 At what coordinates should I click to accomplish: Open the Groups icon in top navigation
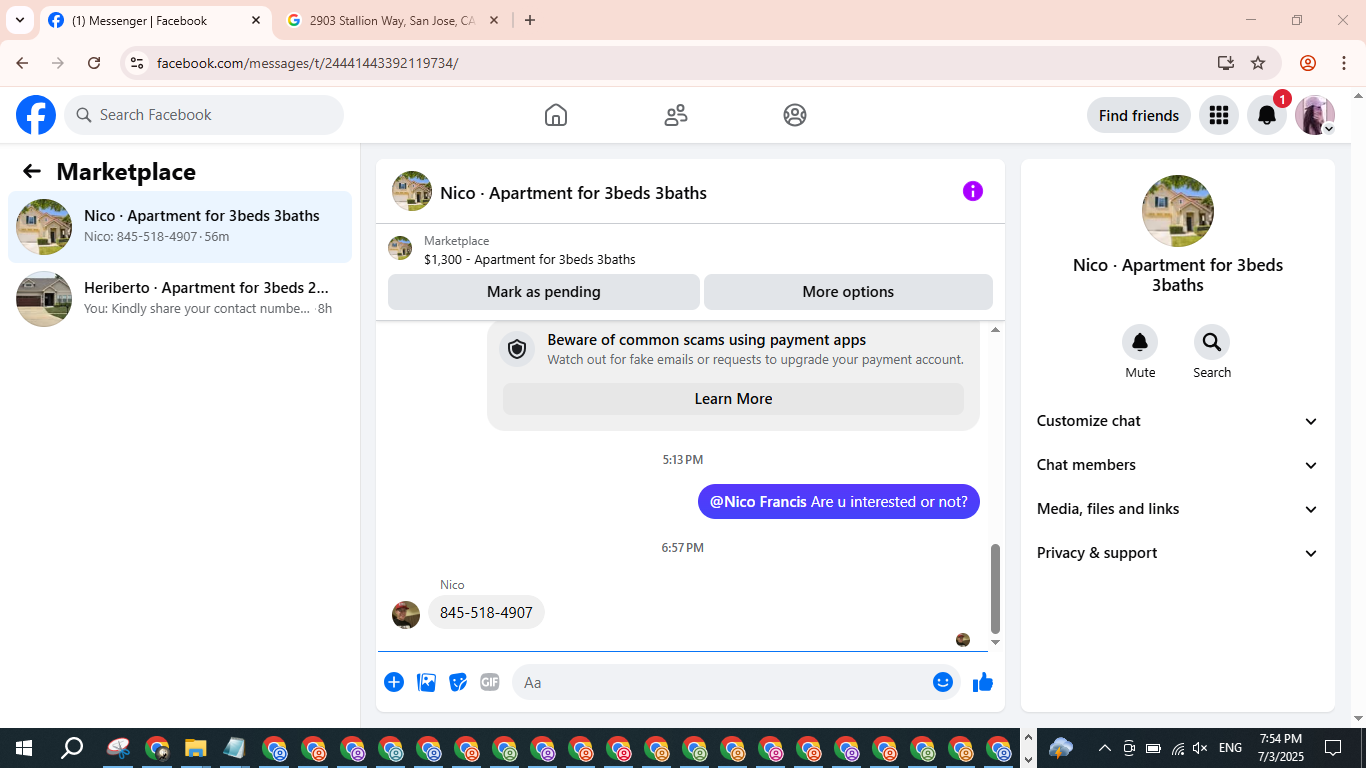[795, 115]
